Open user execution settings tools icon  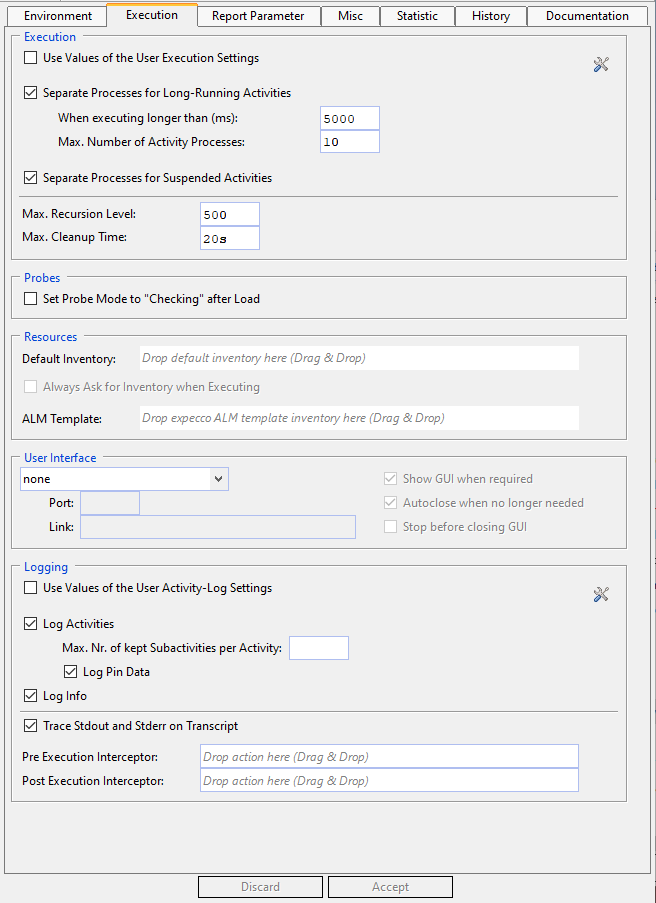(x=601, y=65)
